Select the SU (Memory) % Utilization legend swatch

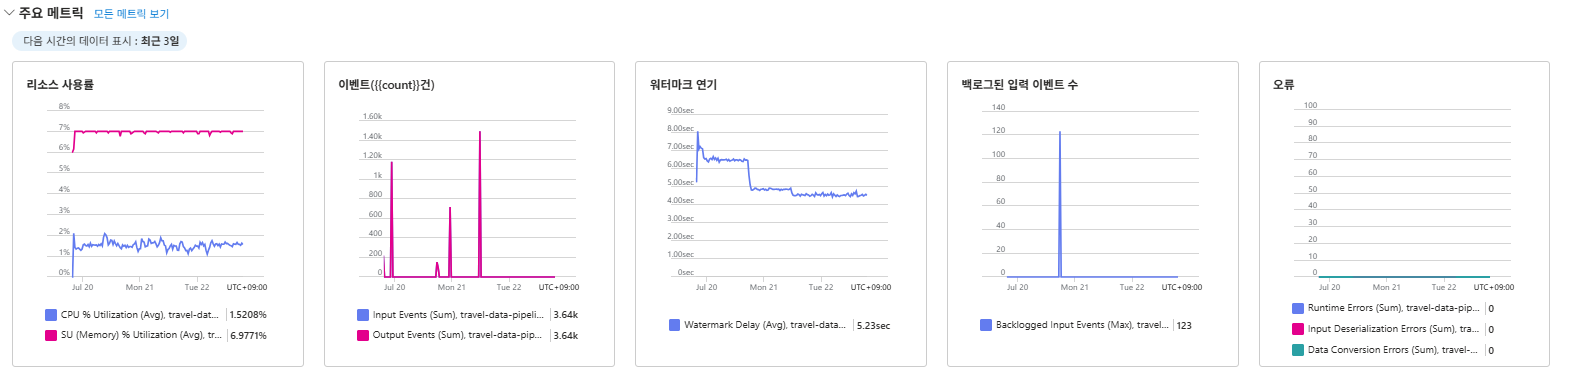click(51, 335)
